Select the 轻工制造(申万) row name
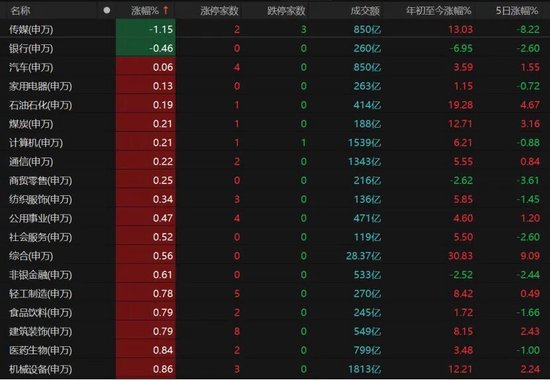Screen dimensions: 550x380 (41, 294)
